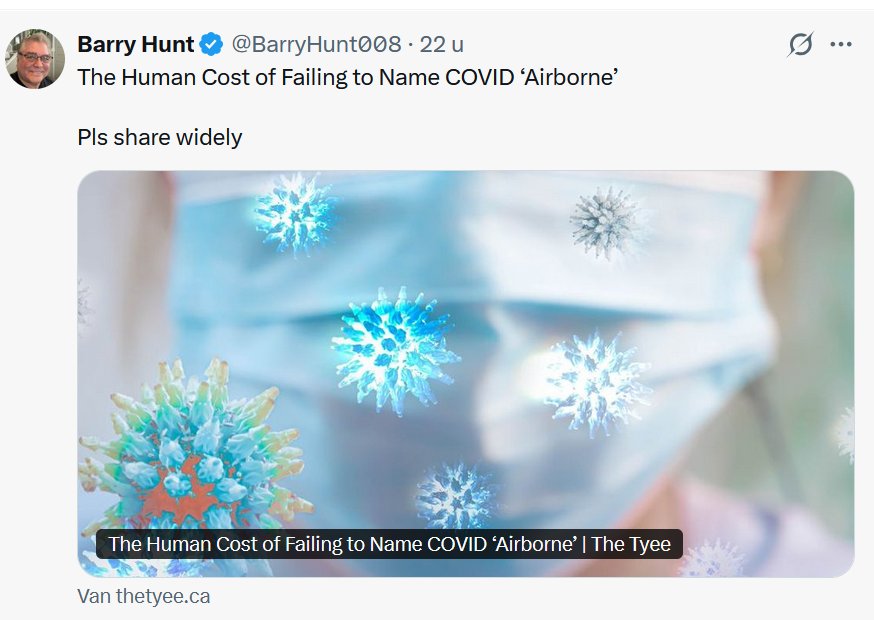Open the three-dot more options menu
874x620 pixels.
coord(841,45)
